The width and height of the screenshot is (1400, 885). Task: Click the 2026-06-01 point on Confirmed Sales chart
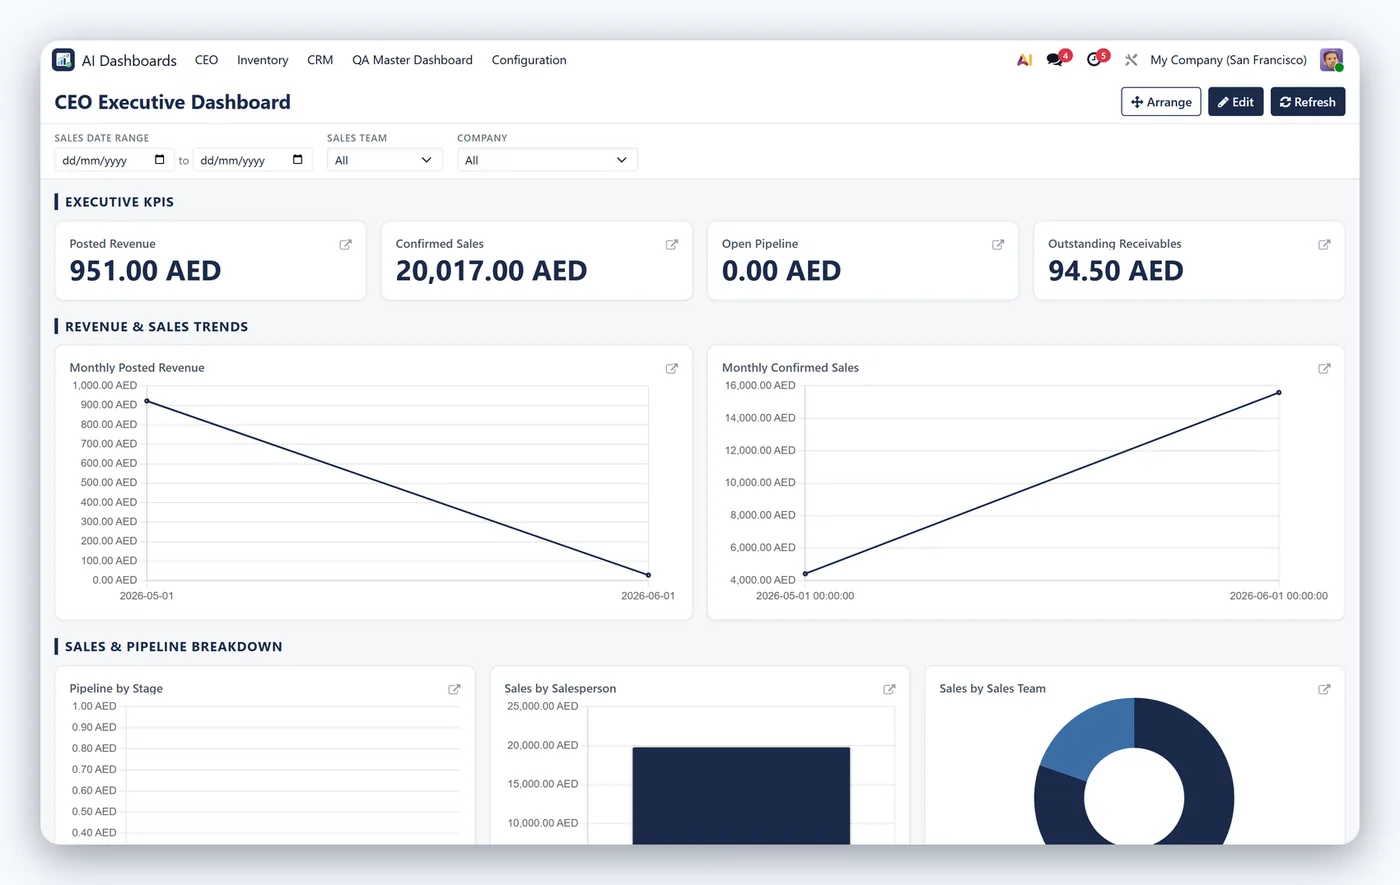pyautogui.click(x=1279, y=393)
